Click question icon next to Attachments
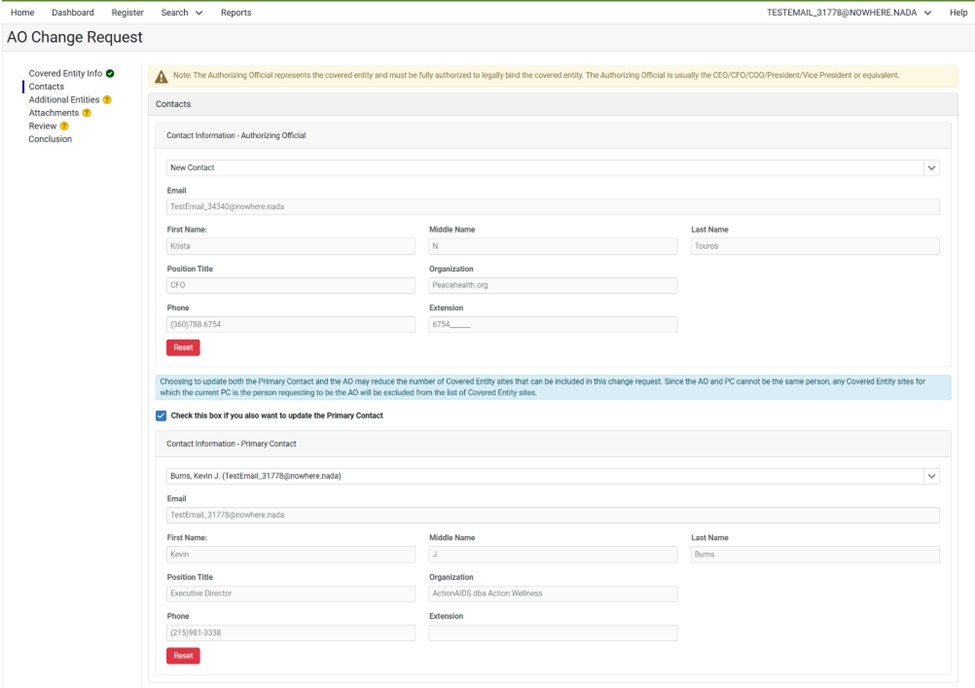975x688 pixels. click(x=86, y=113)
